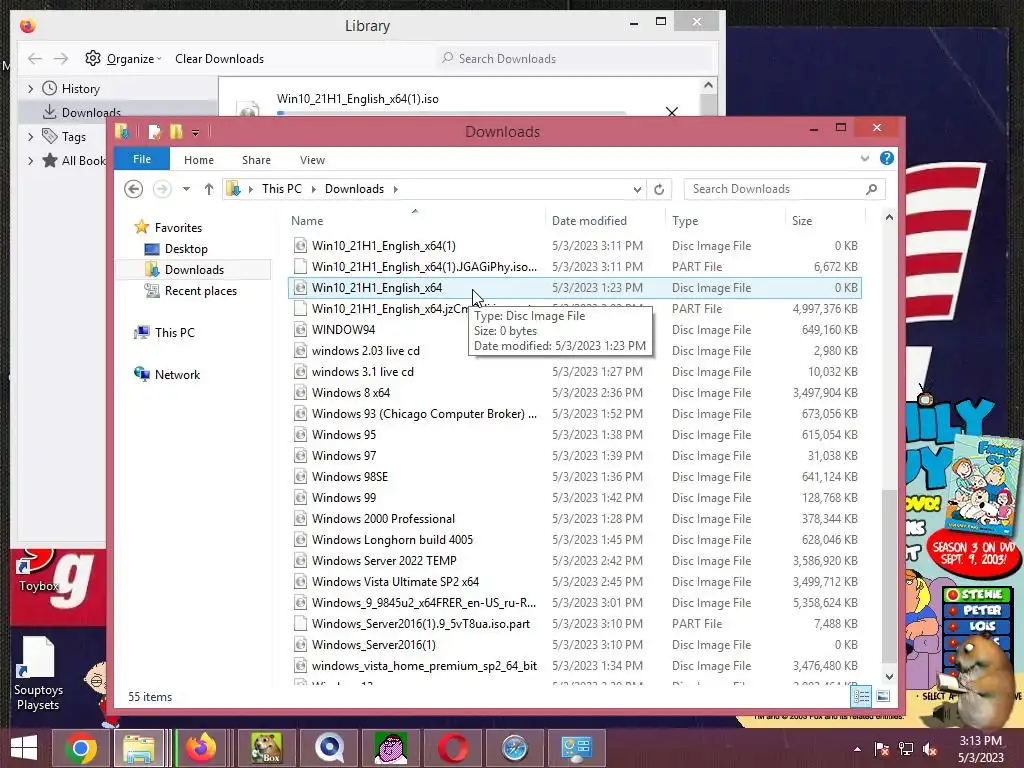Launch Opera browser from taskbar
Viewport: 1024px width, 768px height.
point(452,748)
